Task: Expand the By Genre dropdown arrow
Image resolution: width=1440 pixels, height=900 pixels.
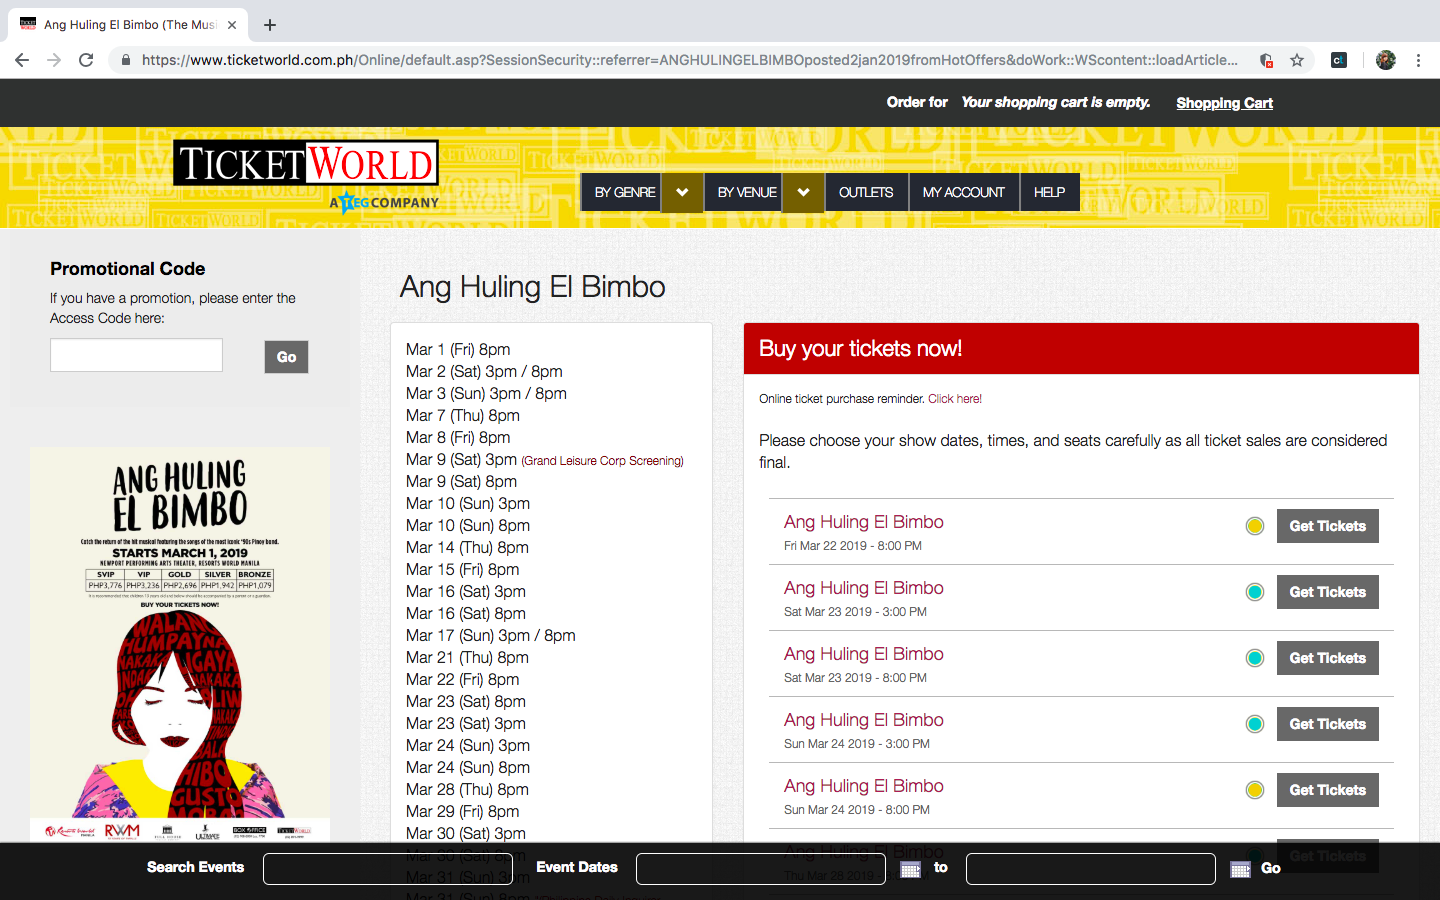Action: click(682, 192)
